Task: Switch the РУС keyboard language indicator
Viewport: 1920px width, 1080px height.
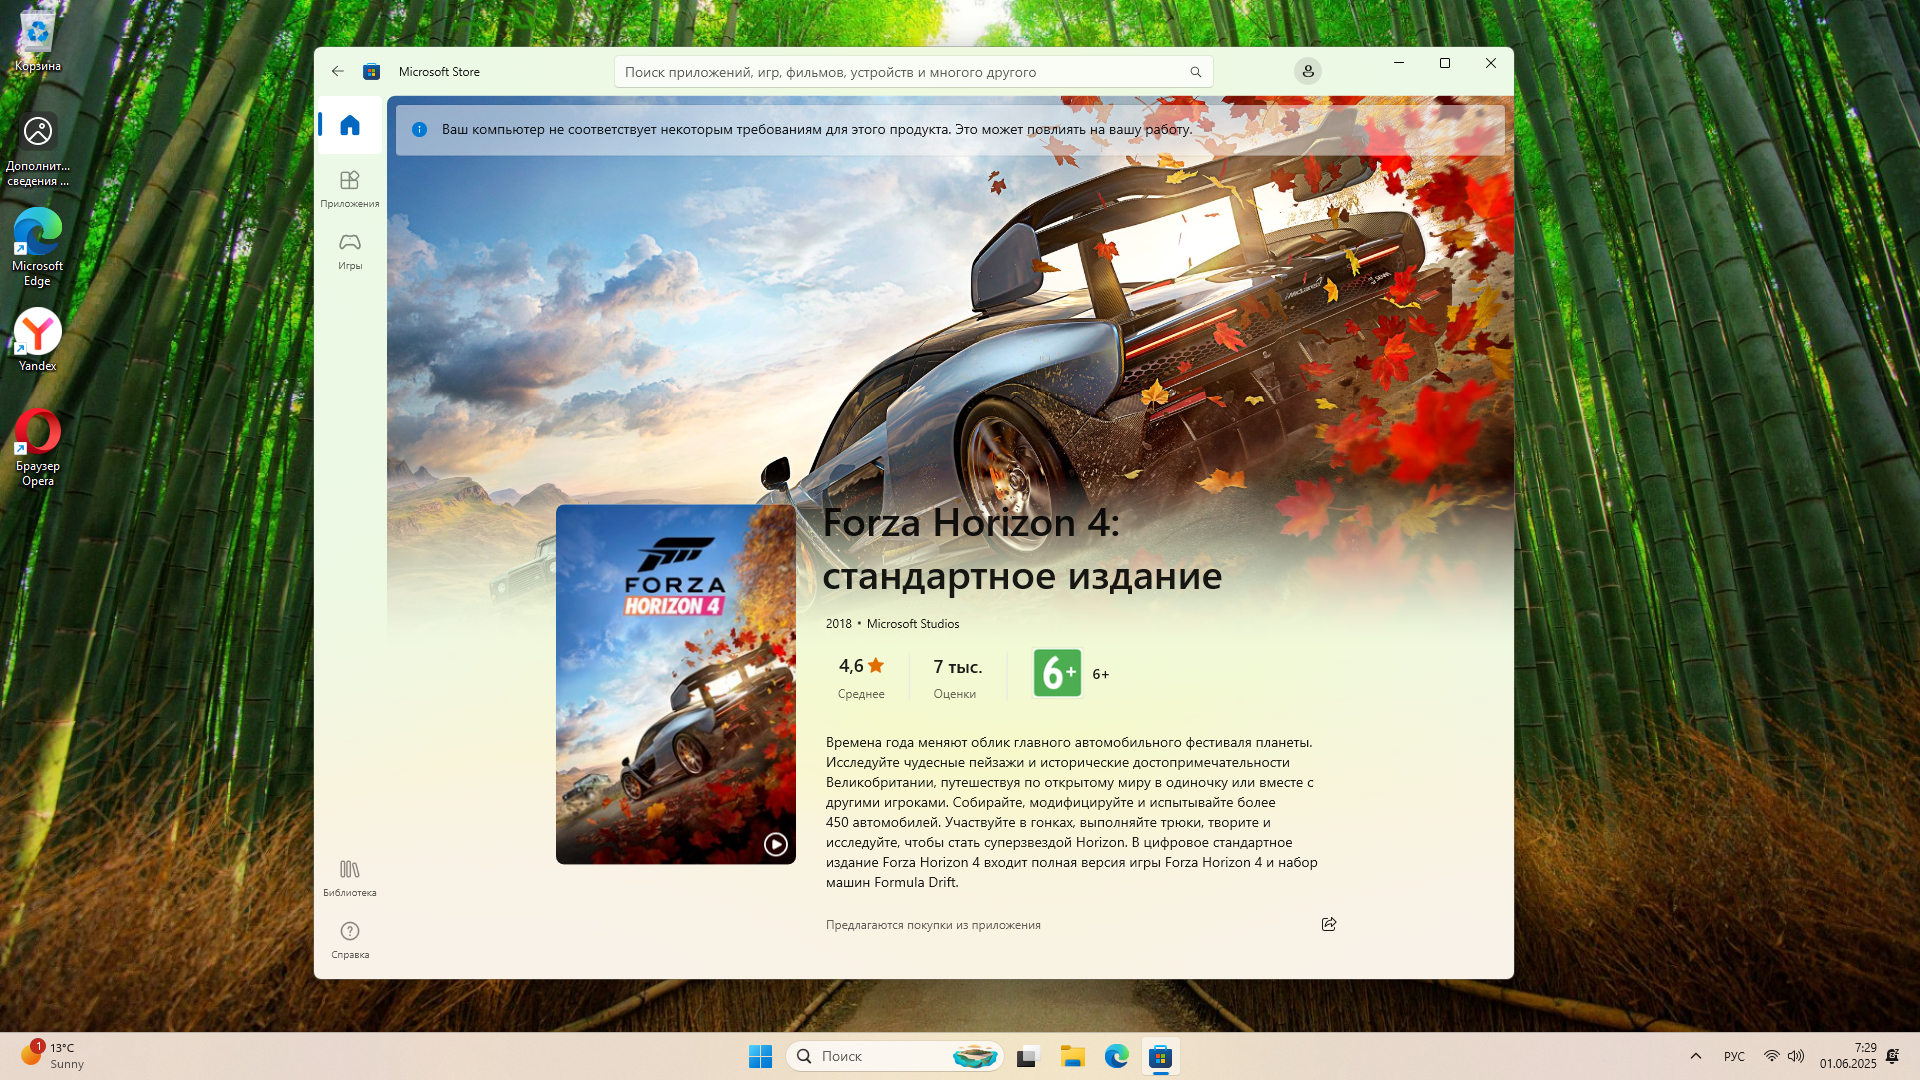Action: click(1734, 1056)
